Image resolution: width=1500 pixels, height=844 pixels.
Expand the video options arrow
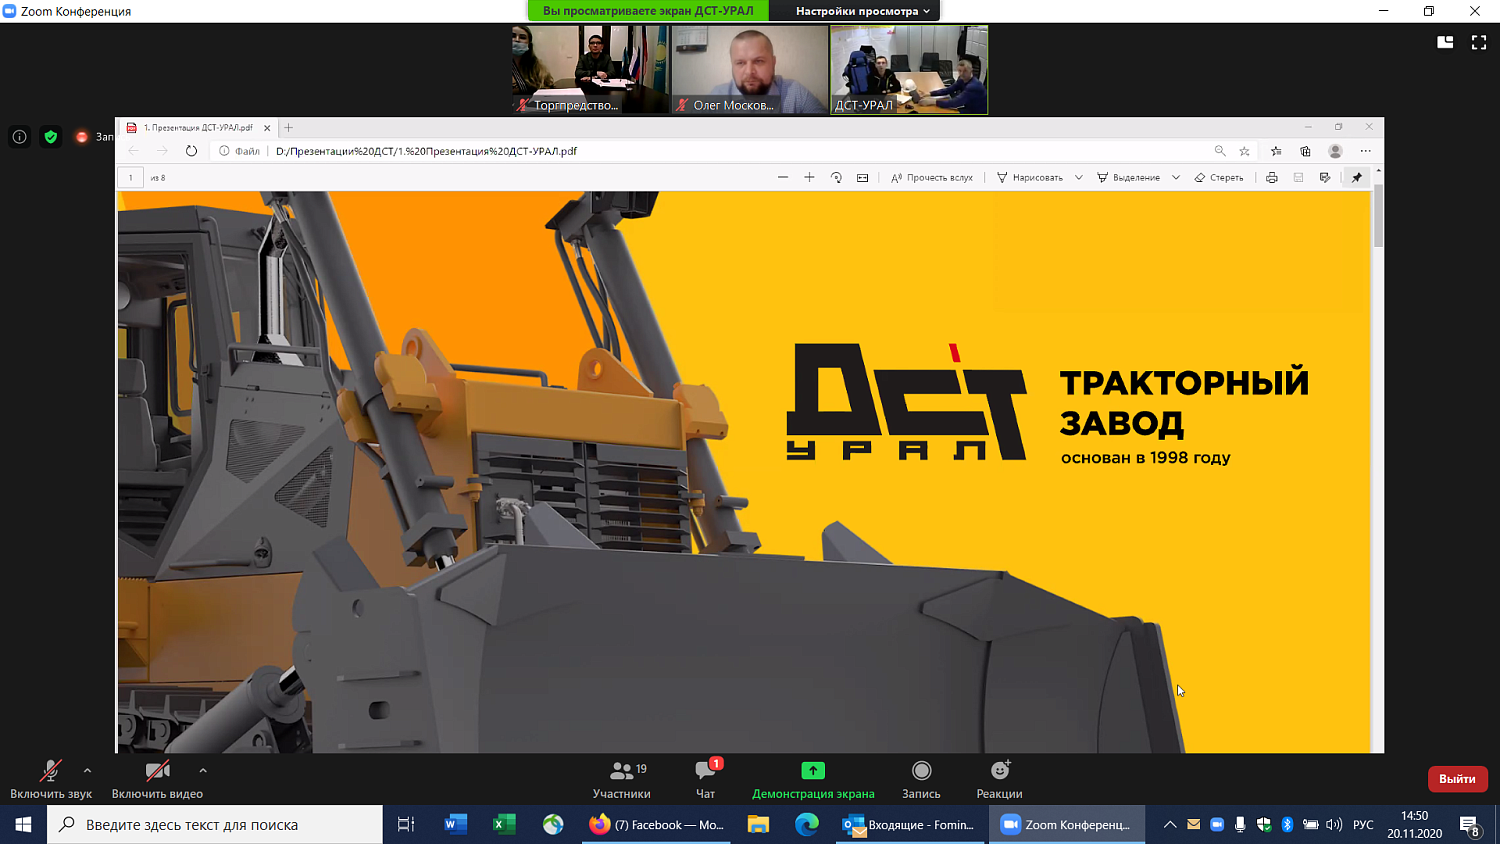point(203,770)
